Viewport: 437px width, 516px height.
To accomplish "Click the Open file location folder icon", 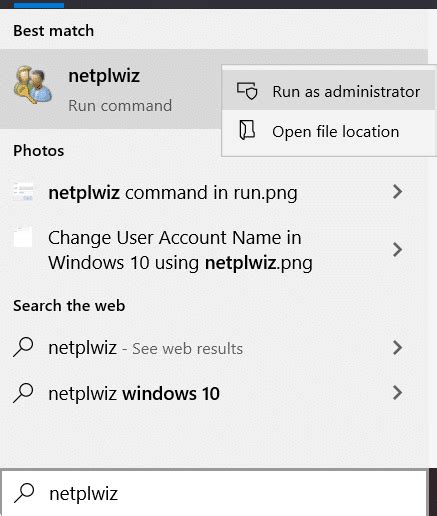I will pyautogui.click(x=247, y=130).
